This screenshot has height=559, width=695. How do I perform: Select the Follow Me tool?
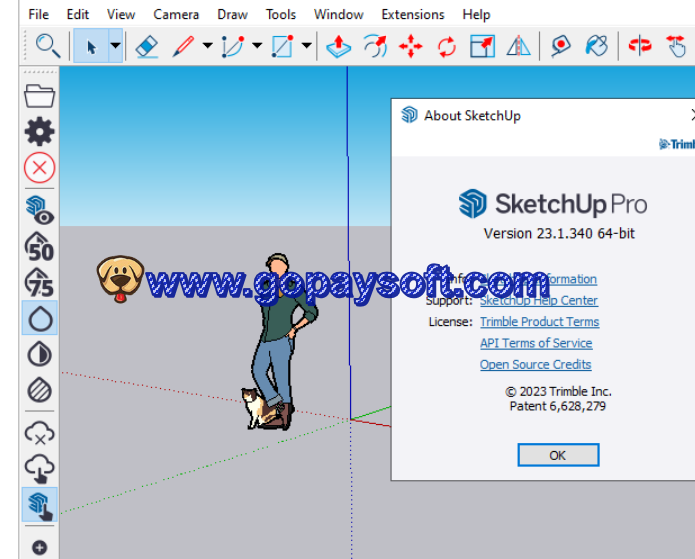click(x=375, y=46)
